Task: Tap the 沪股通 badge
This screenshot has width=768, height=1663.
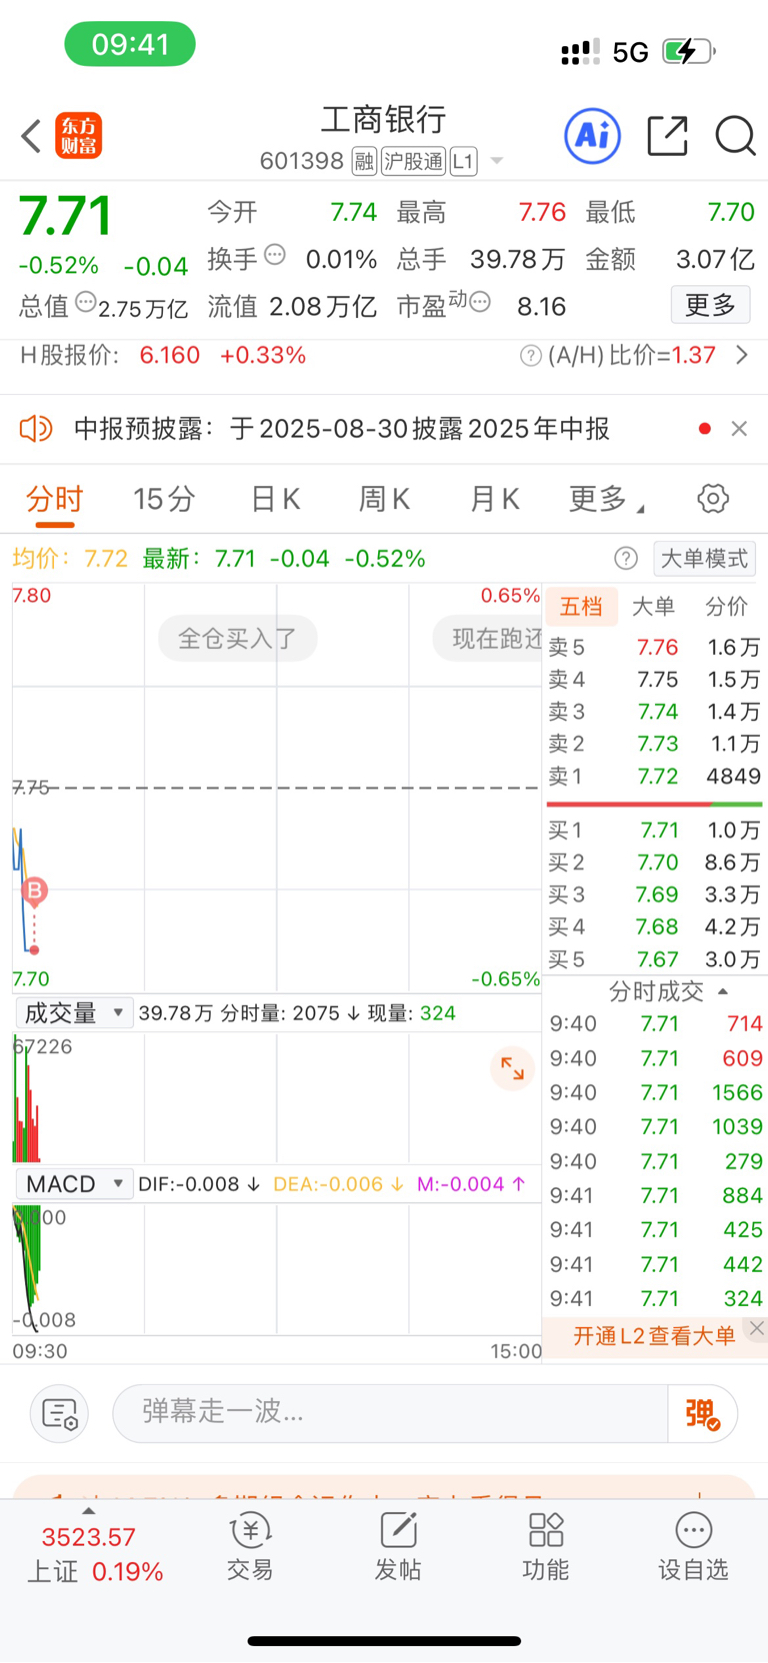Action: [x=413, y=162]
